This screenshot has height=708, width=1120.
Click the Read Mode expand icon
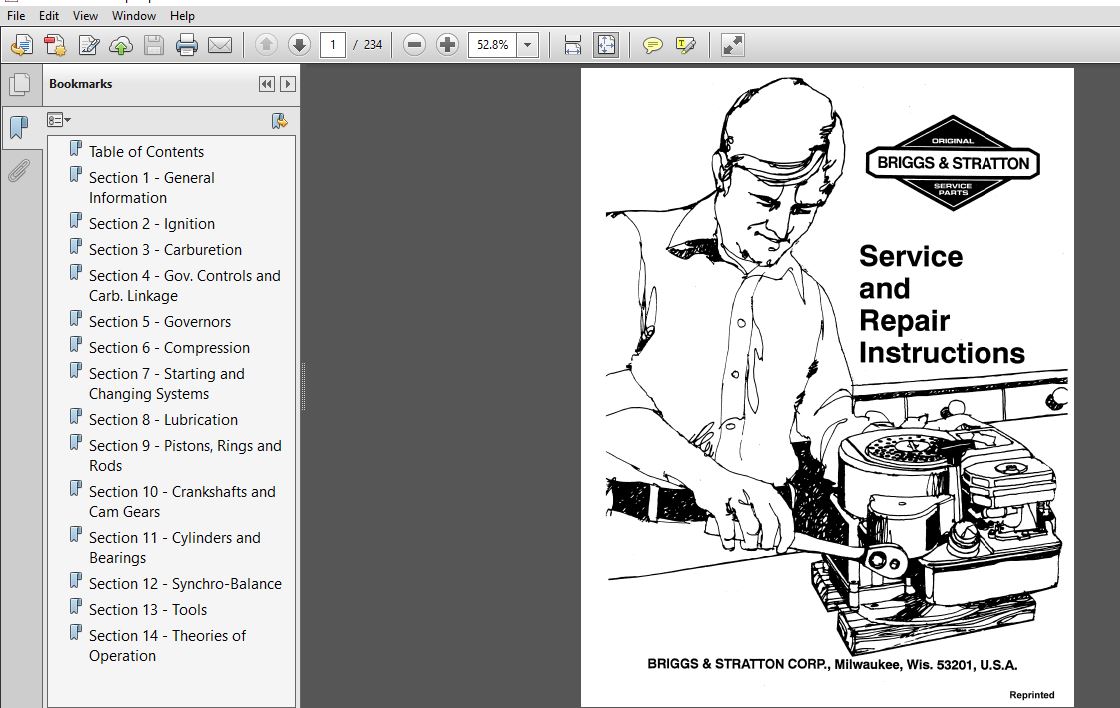coord(732,45)
